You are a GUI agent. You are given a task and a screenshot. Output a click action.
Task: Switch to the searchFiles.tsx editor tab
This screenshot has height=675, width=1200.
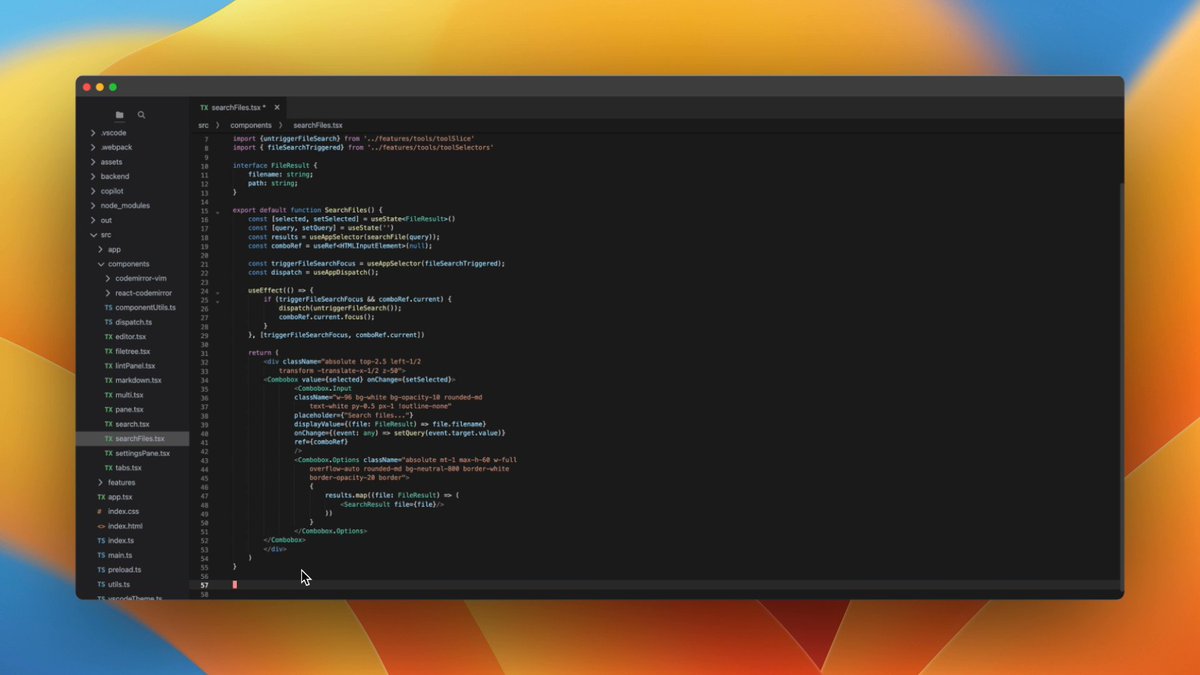[x=239, y=107]
